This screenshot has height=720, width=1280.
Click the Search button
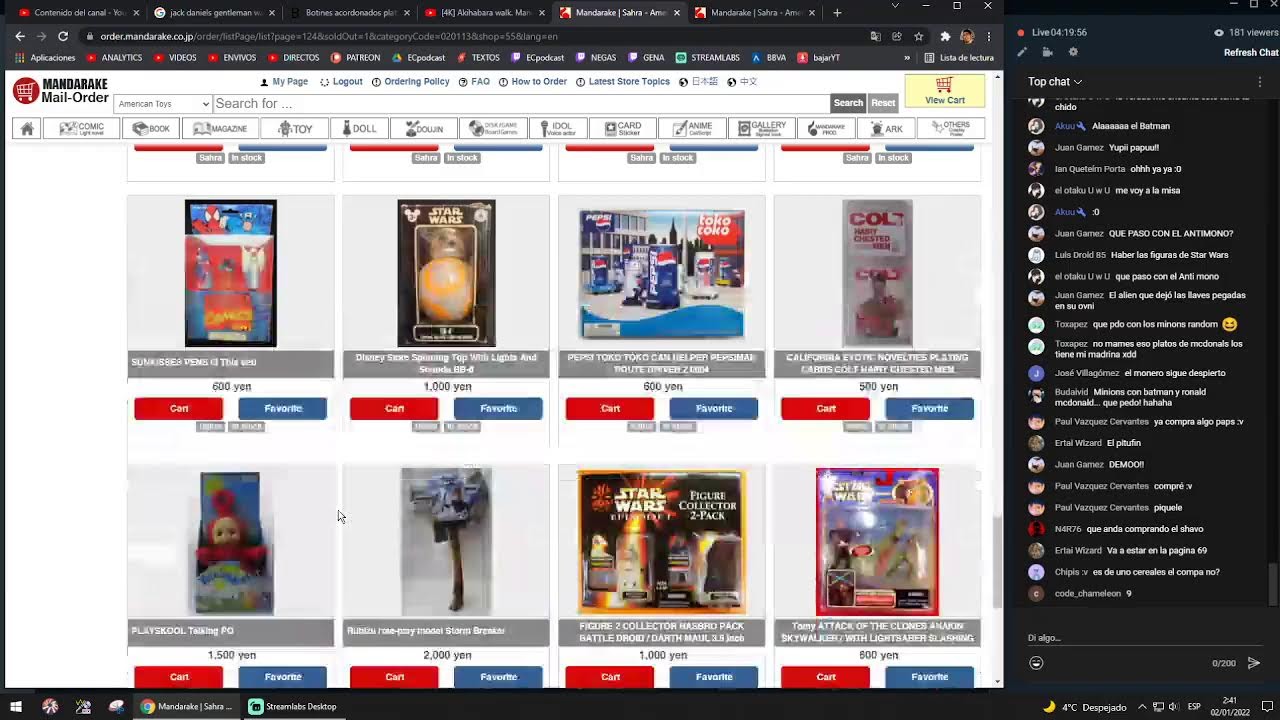click(x=848, y=103)
